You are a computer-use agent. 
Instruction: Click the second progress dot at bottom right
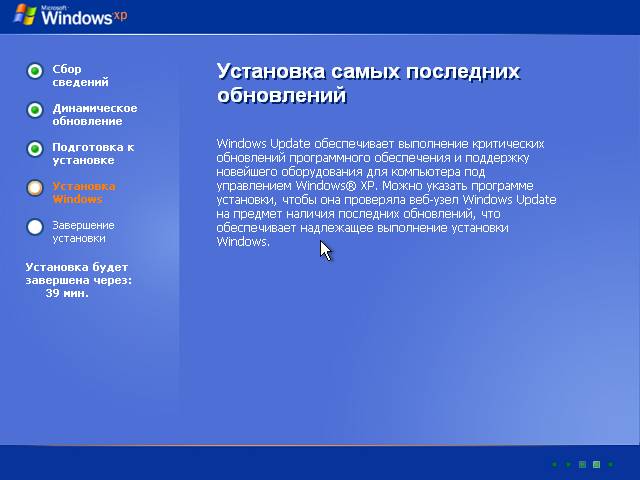pos(568,464)
